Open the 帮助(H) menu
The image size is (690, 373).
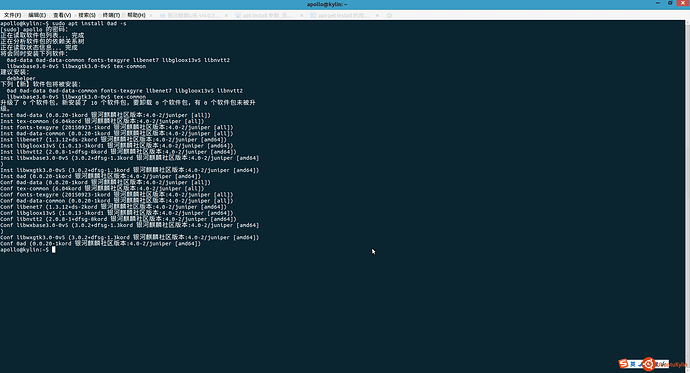click(x=136, y=15)
